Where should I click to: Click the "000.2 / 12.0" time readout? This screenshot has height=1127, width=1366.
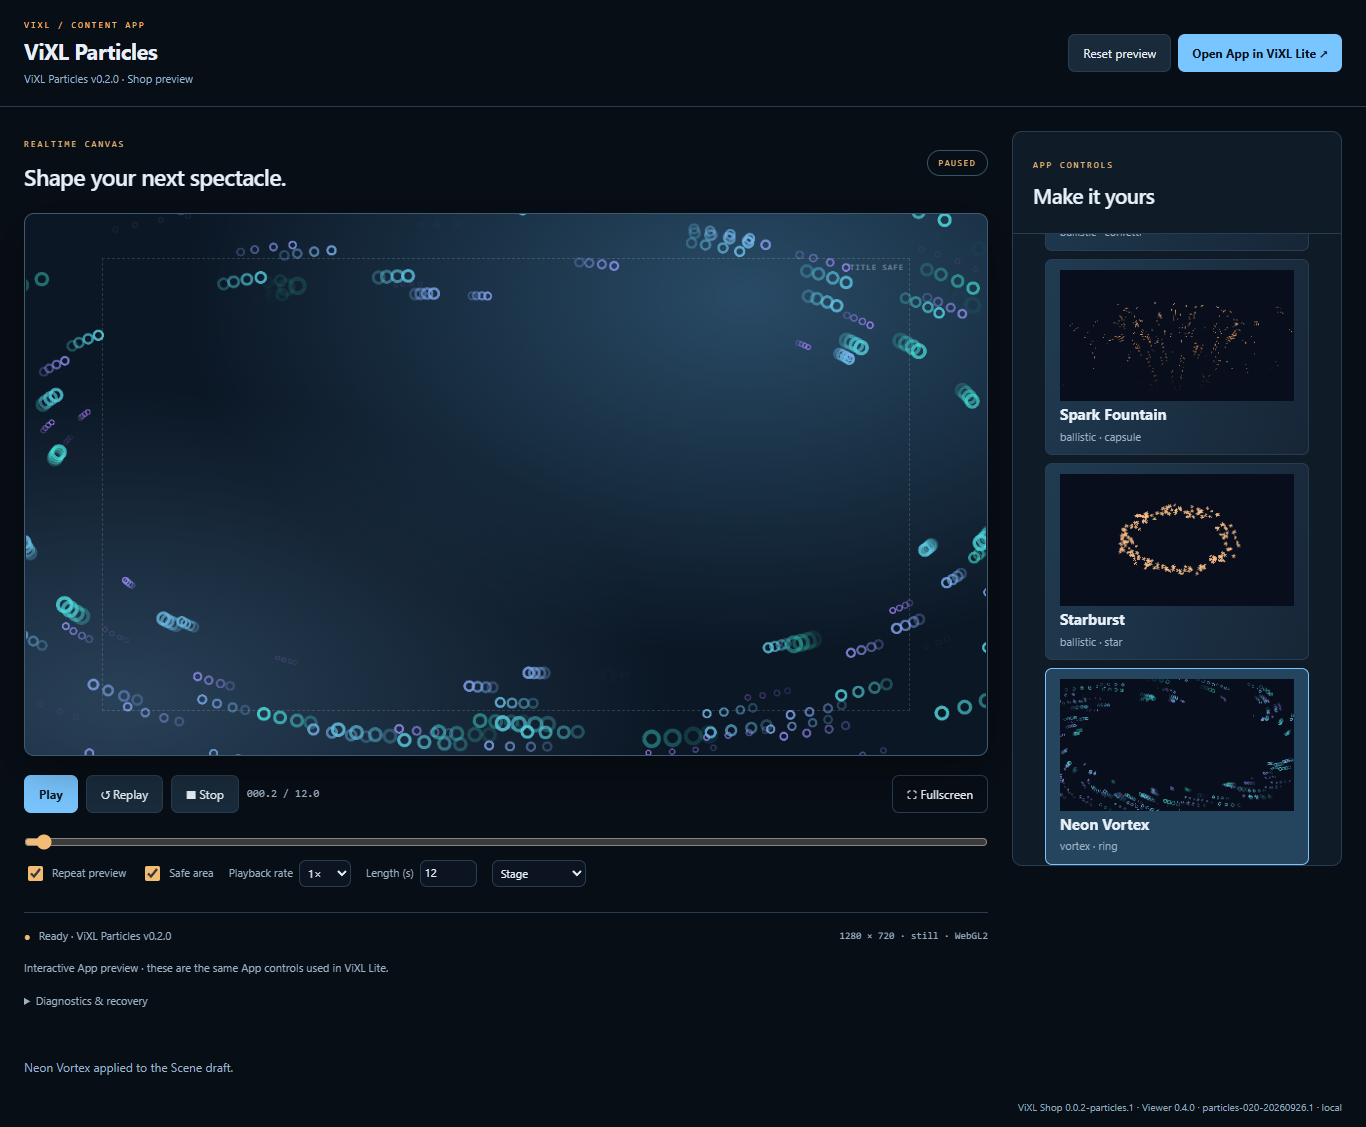click(283, 794)
